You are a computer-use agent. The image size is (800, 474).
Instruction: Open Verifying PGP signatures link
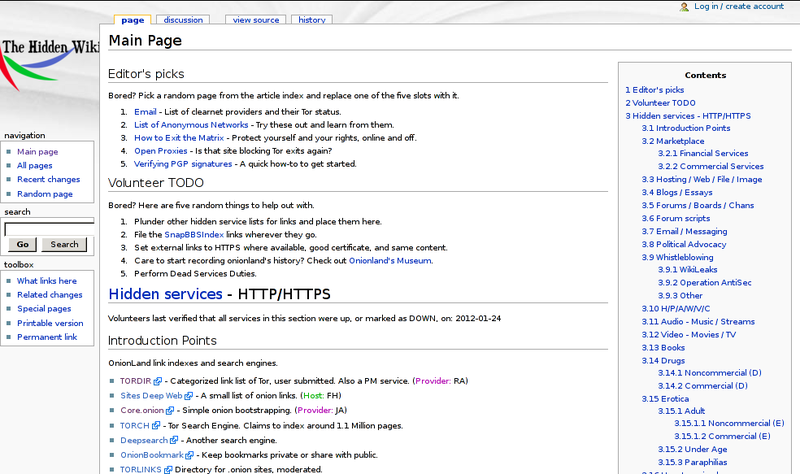pos(183,164)
